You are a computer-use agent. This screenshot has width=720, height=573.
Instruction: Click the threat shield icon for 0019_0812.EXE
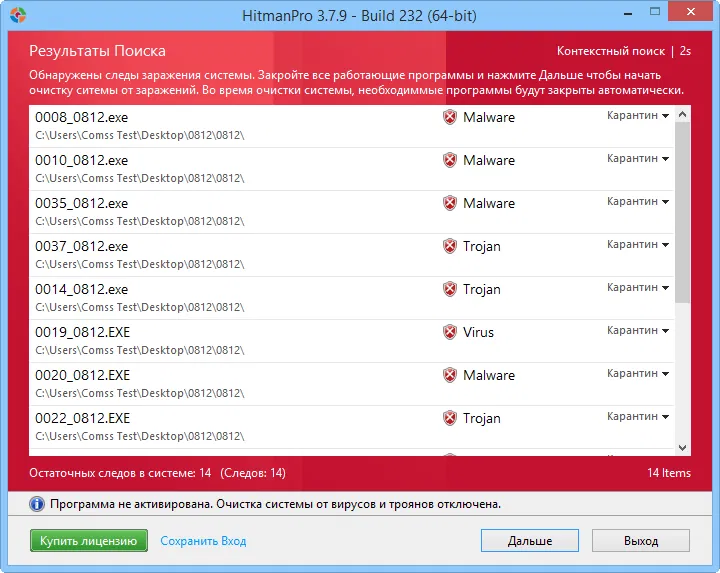coord(450,332)
